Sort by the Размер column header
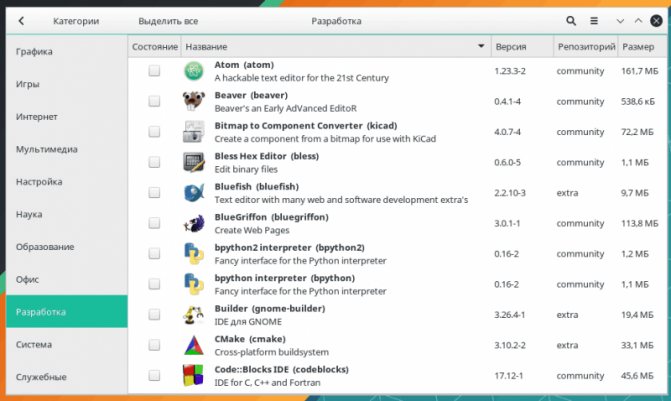The image size is (671, 401). click(642, 46)
